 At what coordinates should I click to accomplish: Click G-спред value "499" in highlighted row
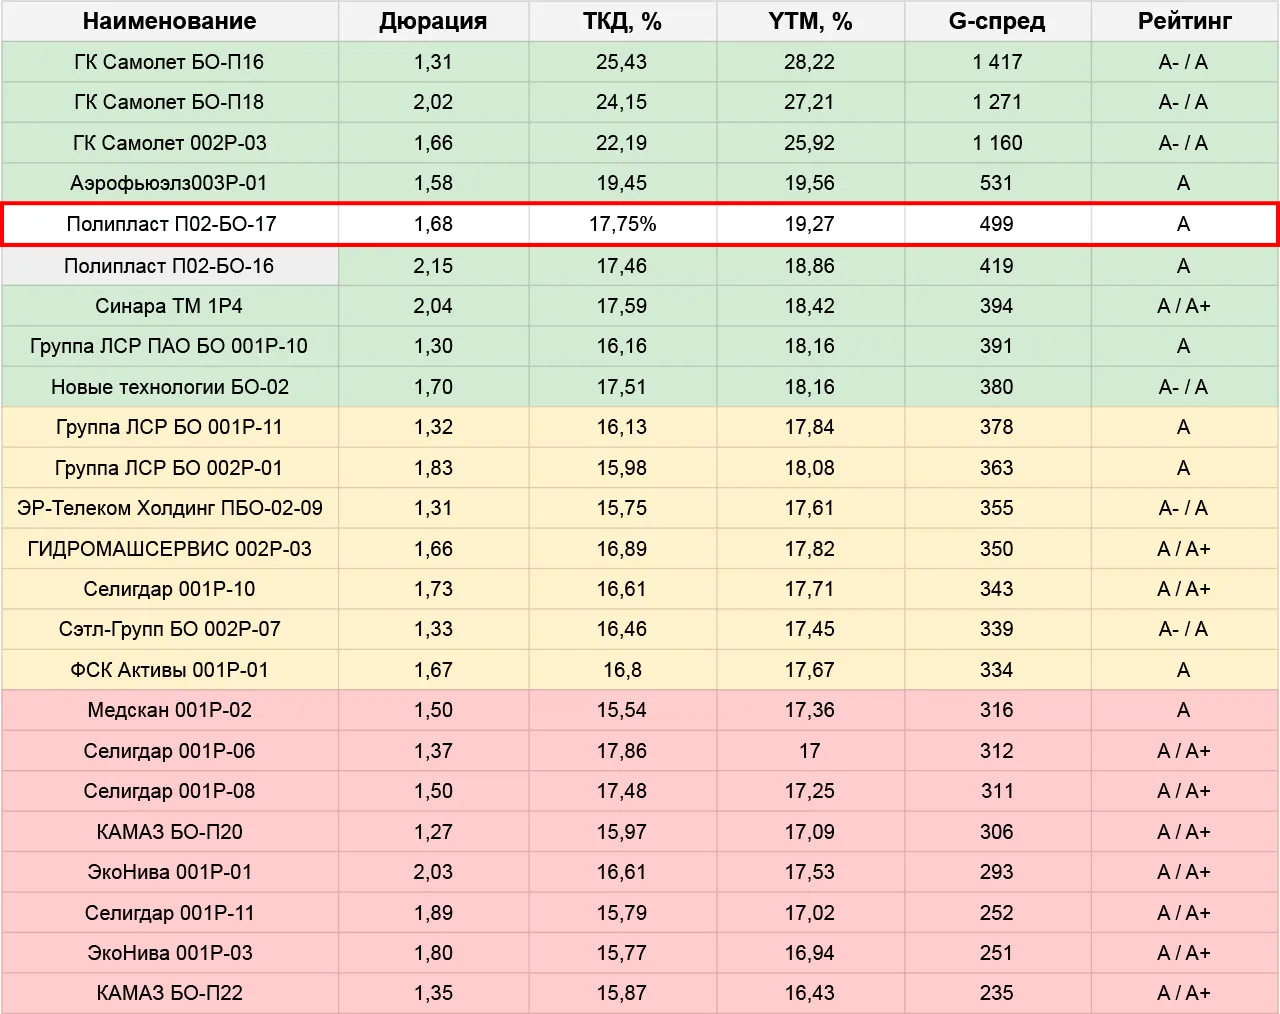click(x=997, y=224)
